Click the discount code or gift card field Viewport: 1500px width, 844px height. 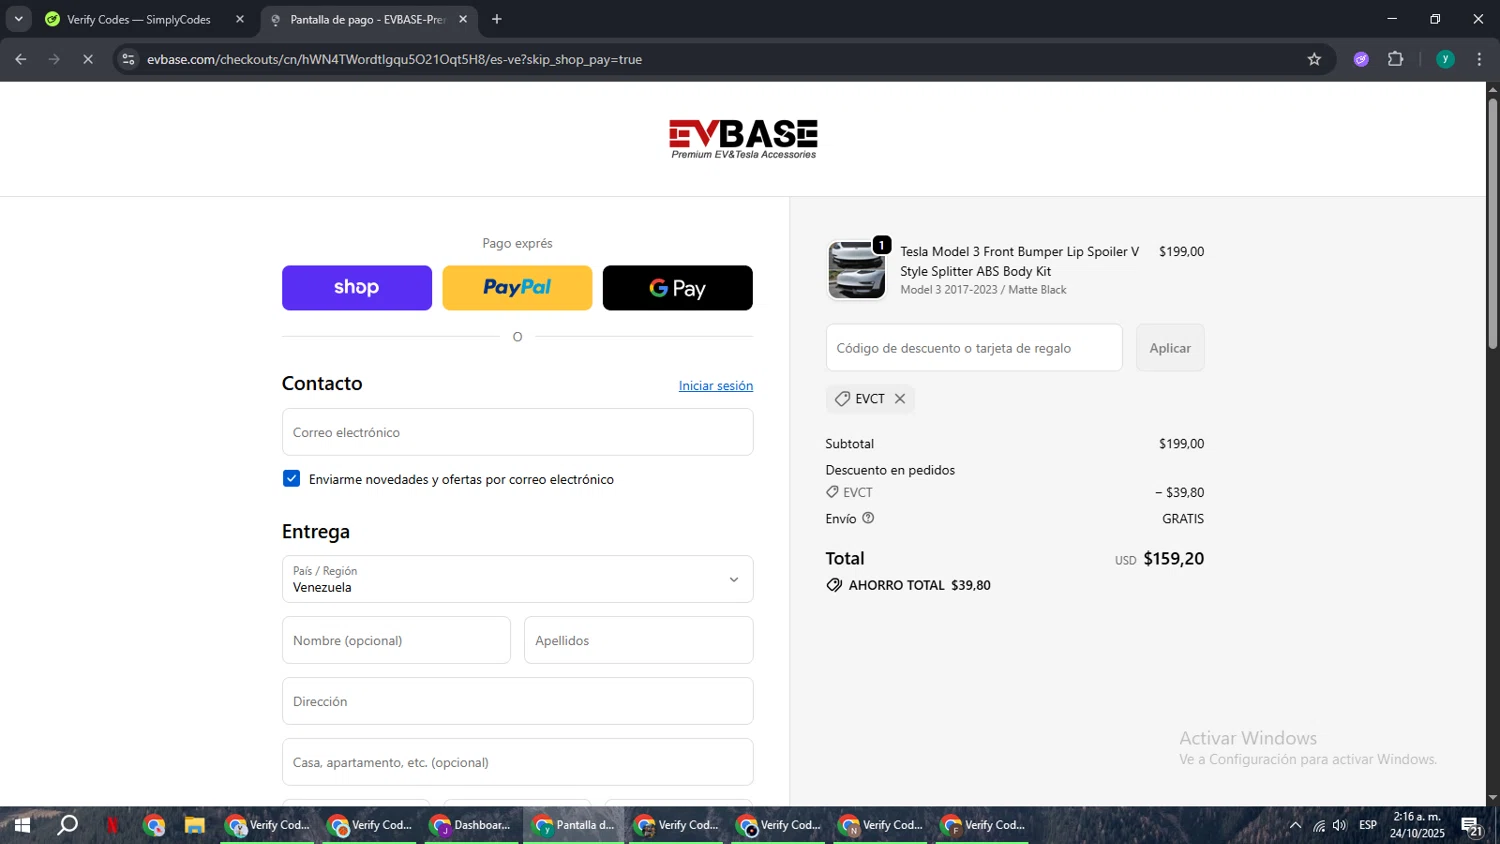(974, 348)
